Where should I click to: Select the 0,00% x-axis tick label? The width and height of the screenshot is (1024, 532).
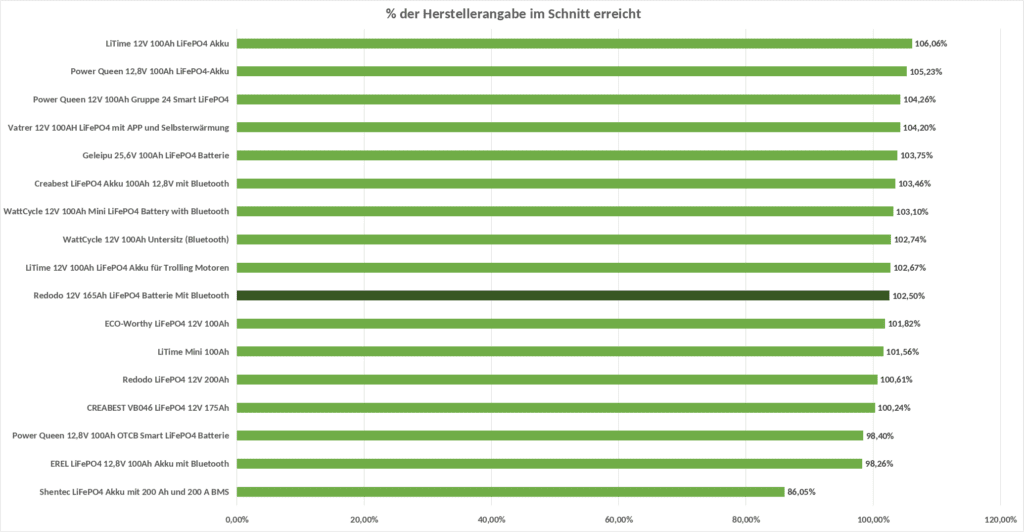click(237, 520)
